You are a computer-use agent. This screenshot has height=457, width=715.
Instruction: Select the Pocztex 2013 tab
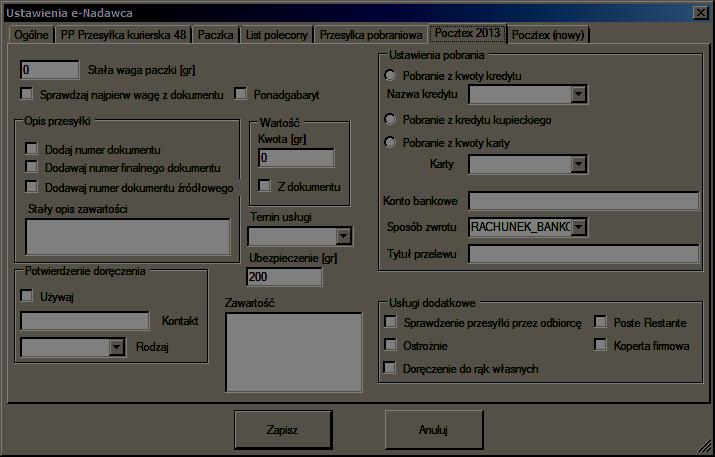coord(467,33)
